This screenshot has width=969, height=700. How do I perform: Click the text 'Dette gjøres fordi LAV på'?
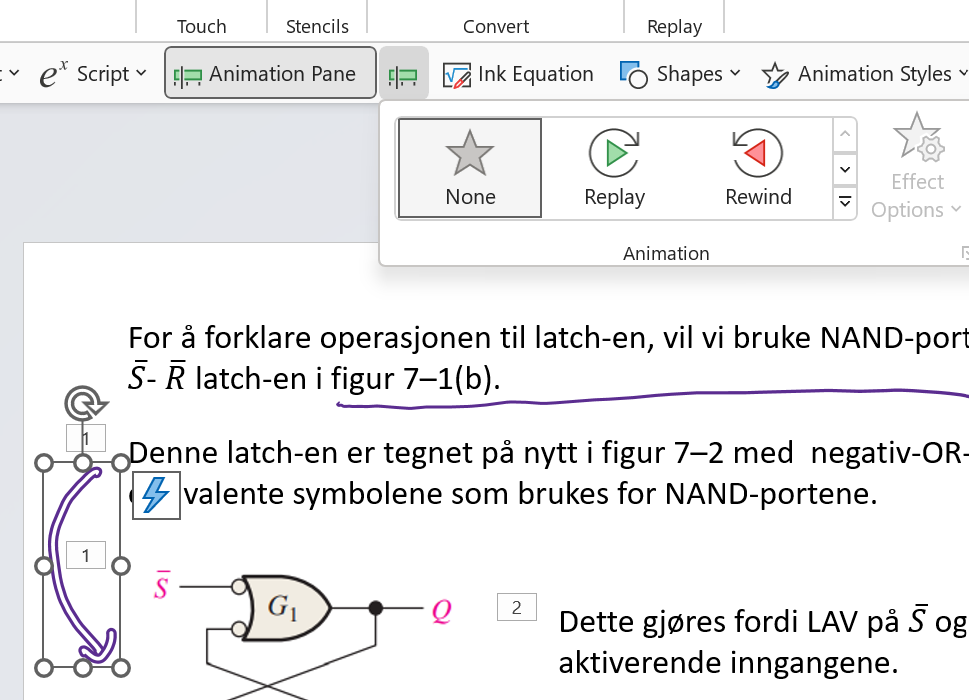(729, 622)
